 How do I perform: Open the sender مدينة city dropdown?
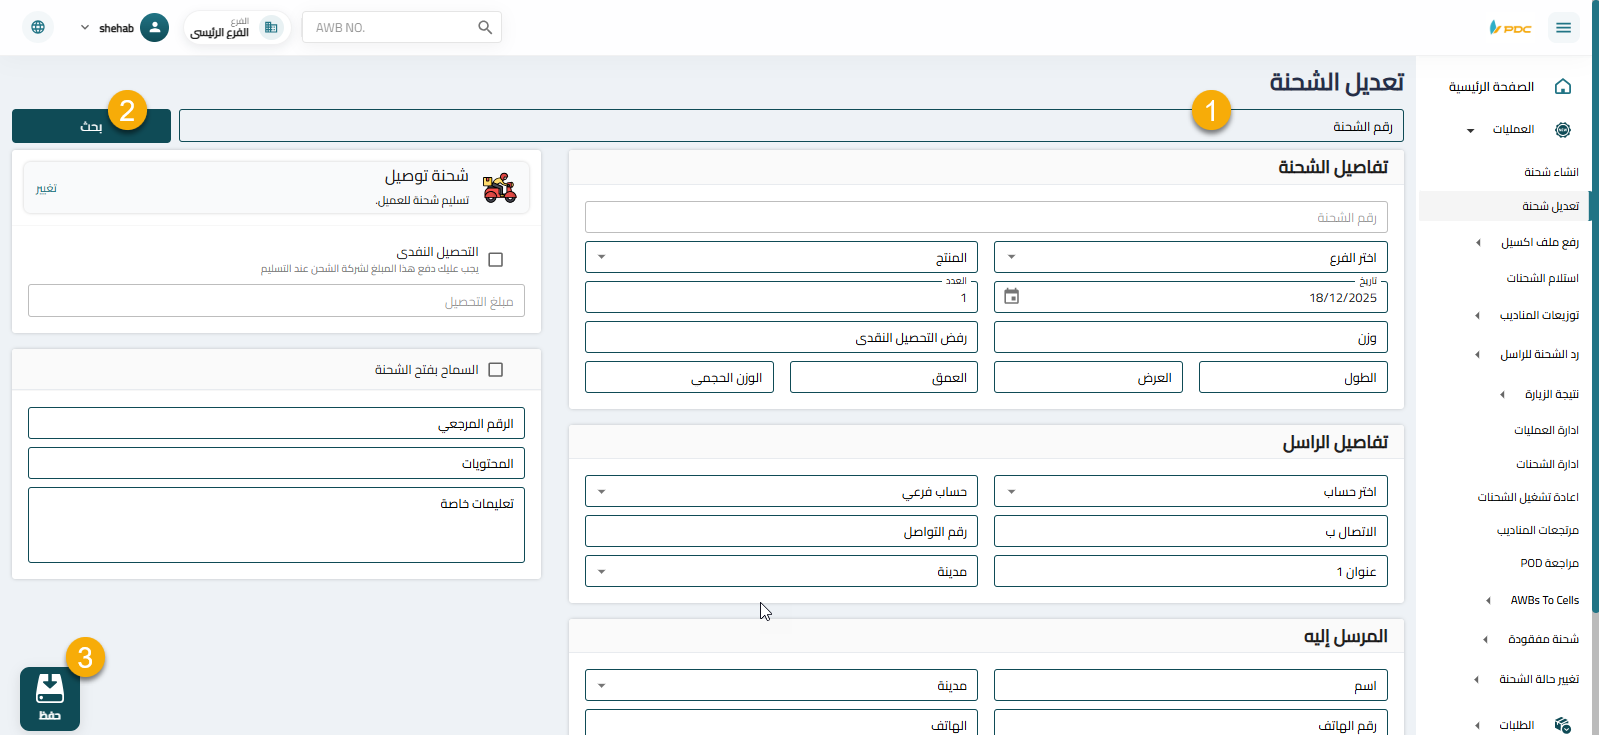click(x=781, y=571)
